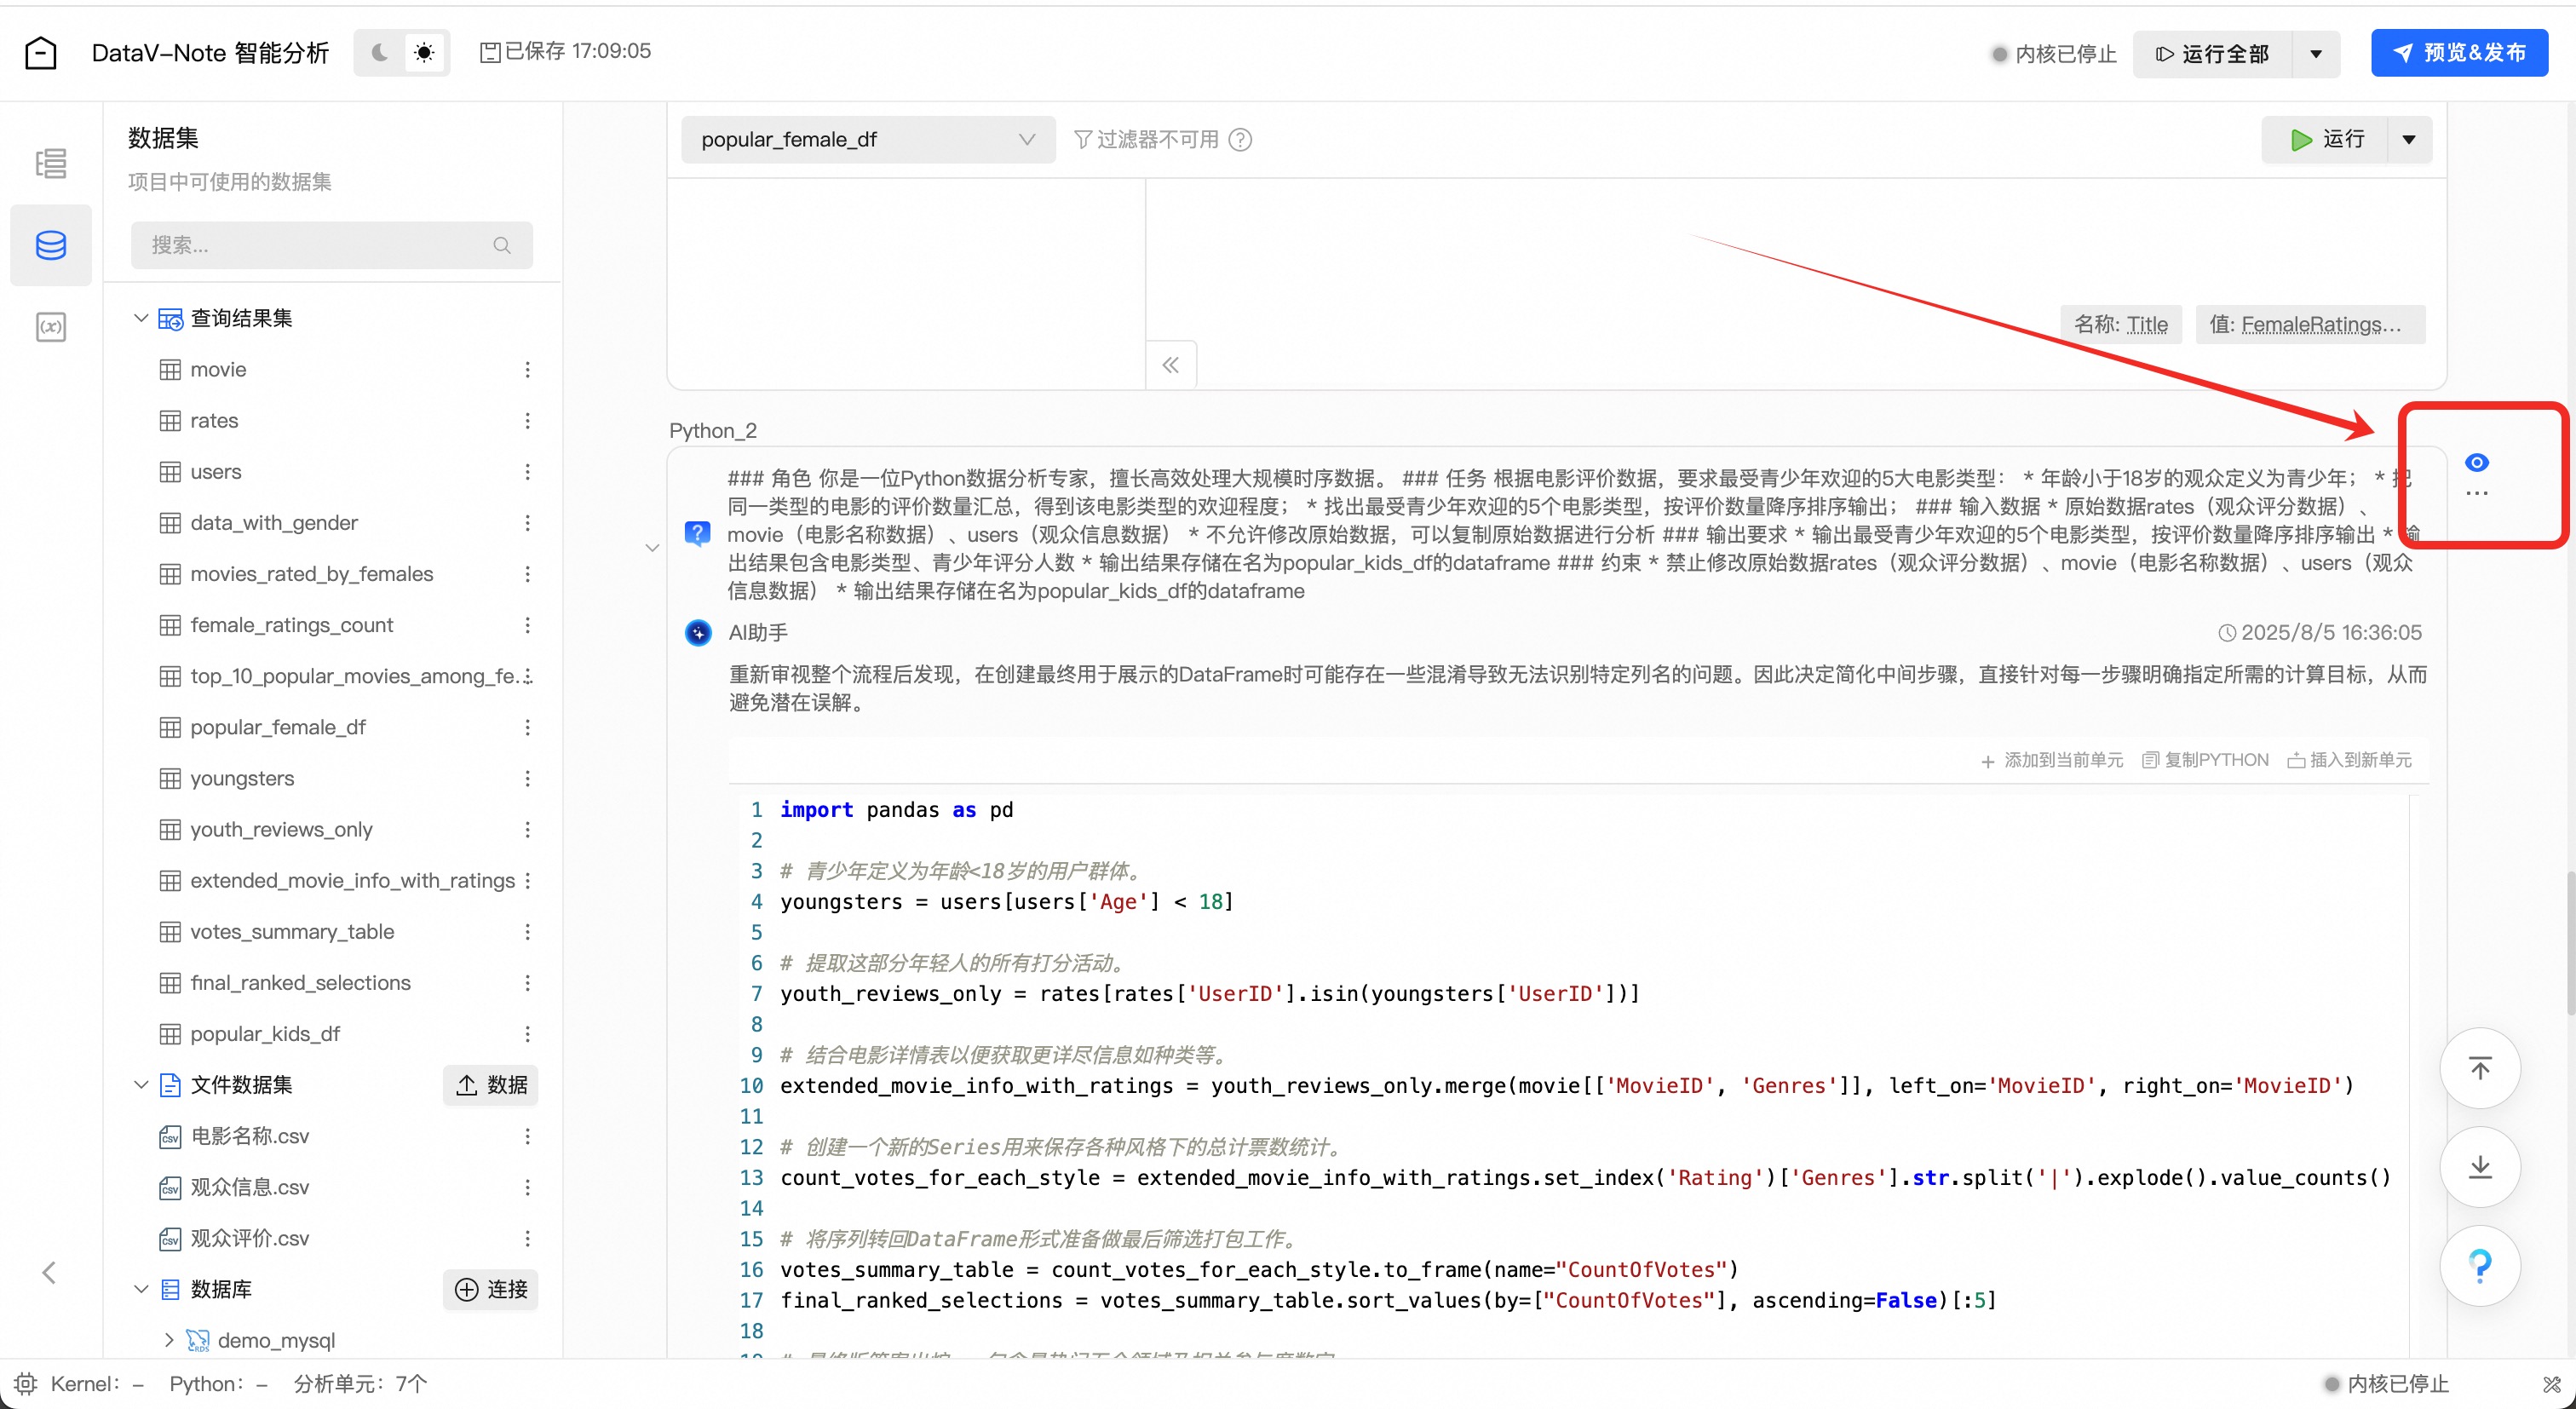Open help question mark floating button
The height and width of the screenshot is (1409, 2576).
(2480, 1266)
